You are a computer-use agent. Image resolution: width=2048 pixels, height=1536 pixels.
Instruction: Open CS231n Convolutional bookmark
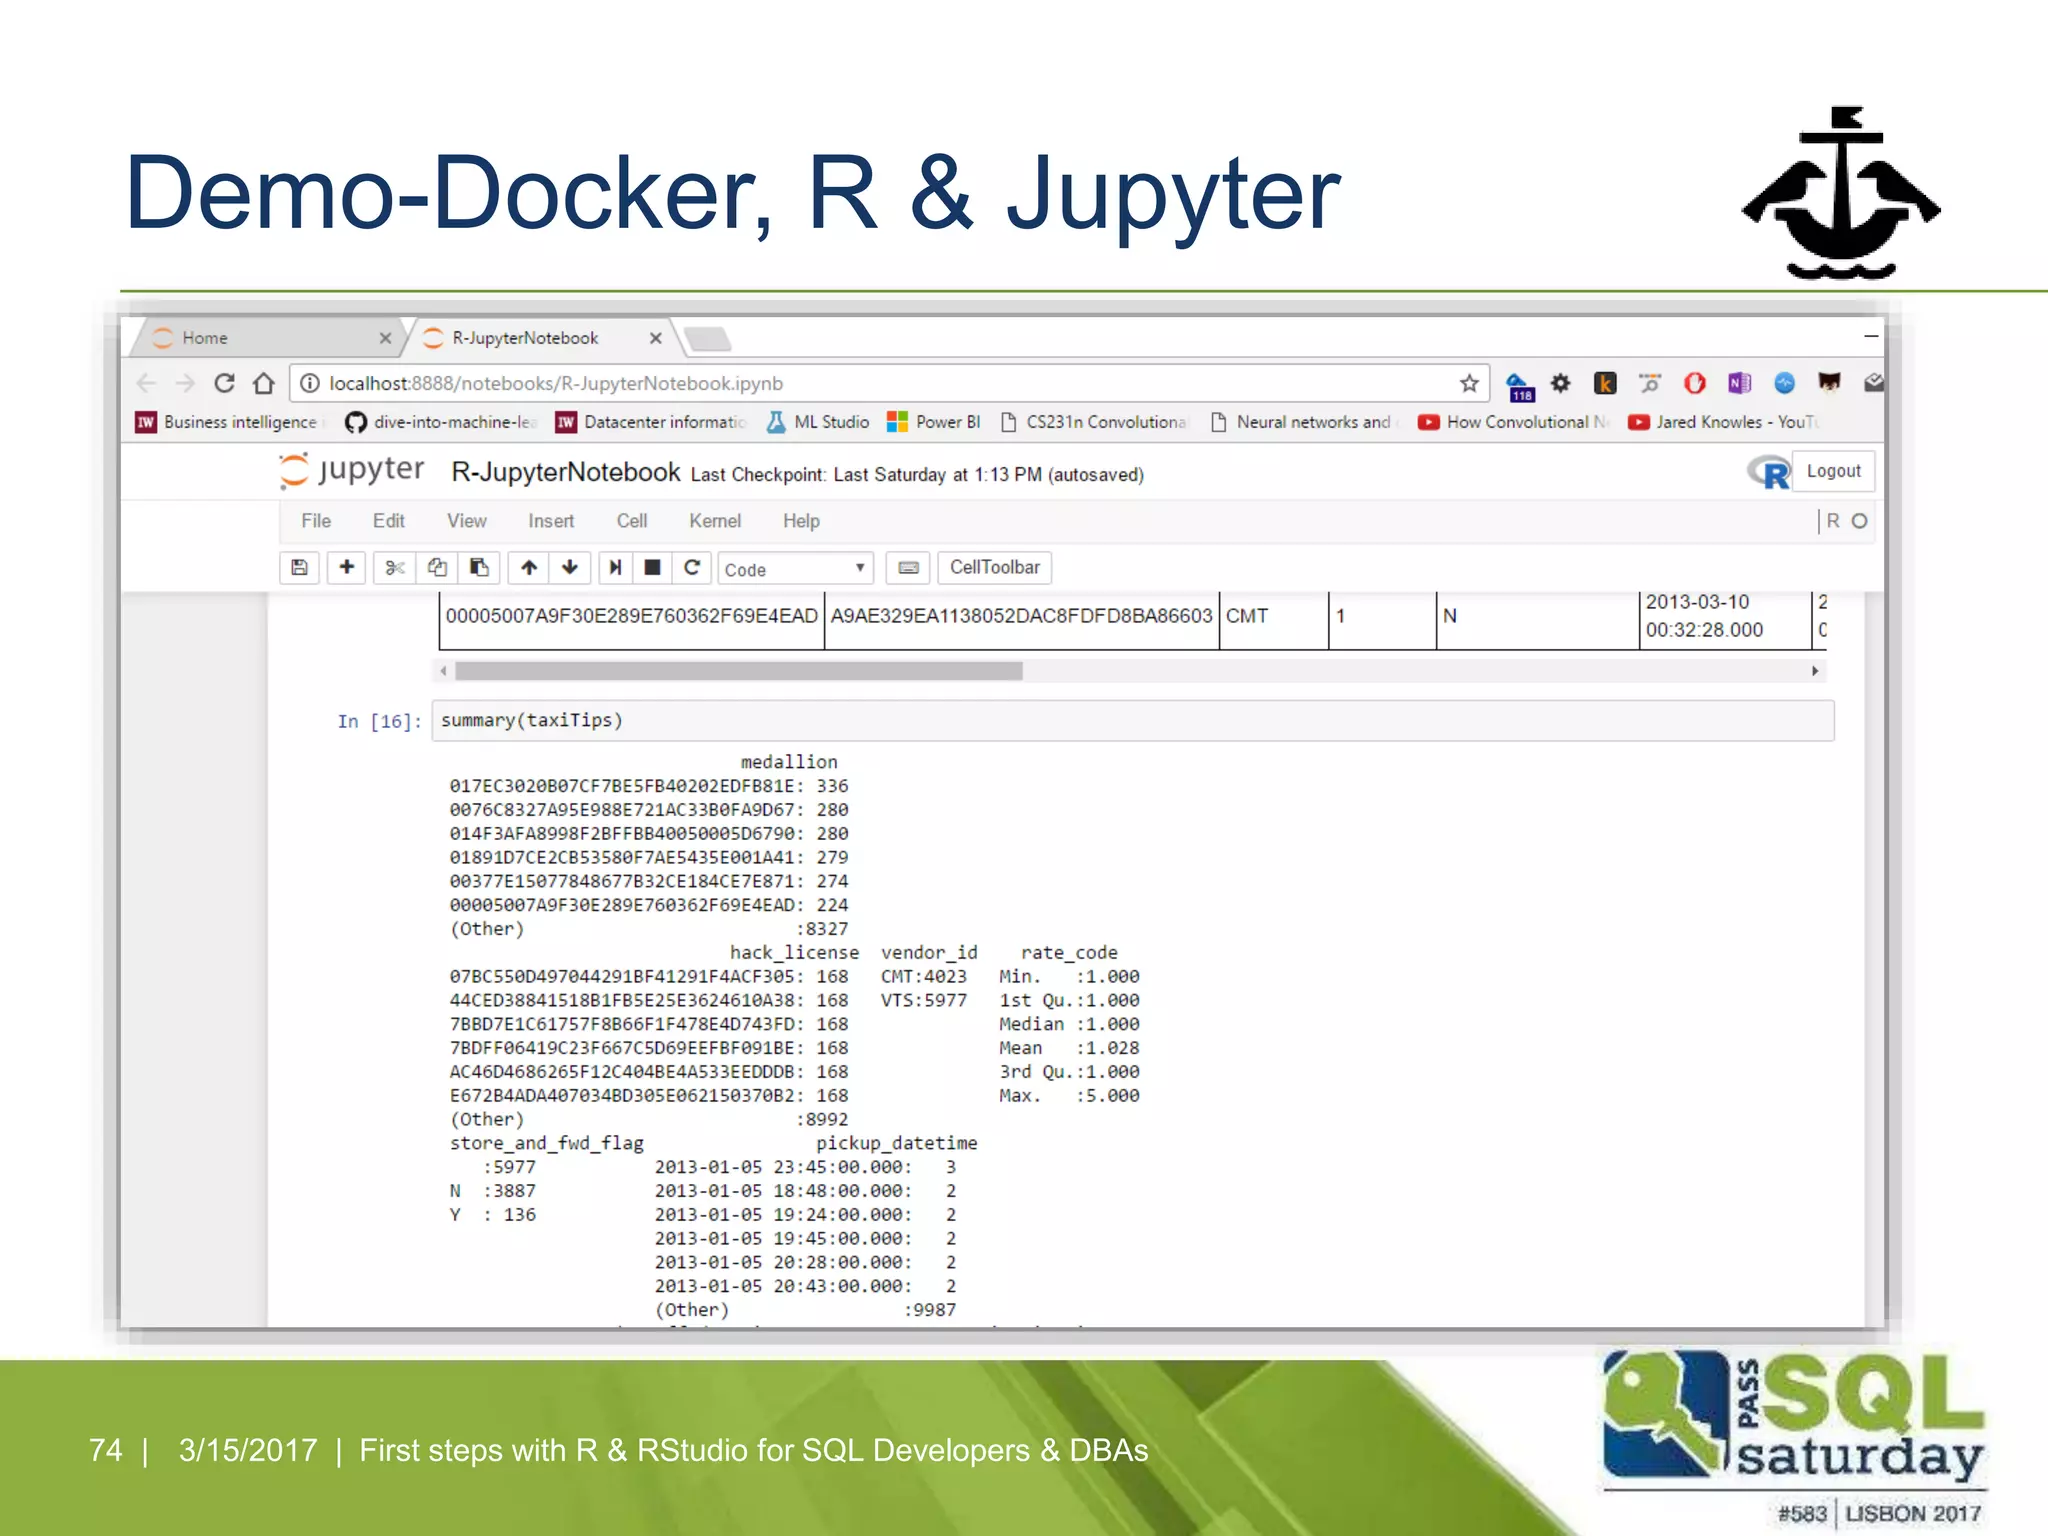pyautogui.click(x=1093, y=422)
